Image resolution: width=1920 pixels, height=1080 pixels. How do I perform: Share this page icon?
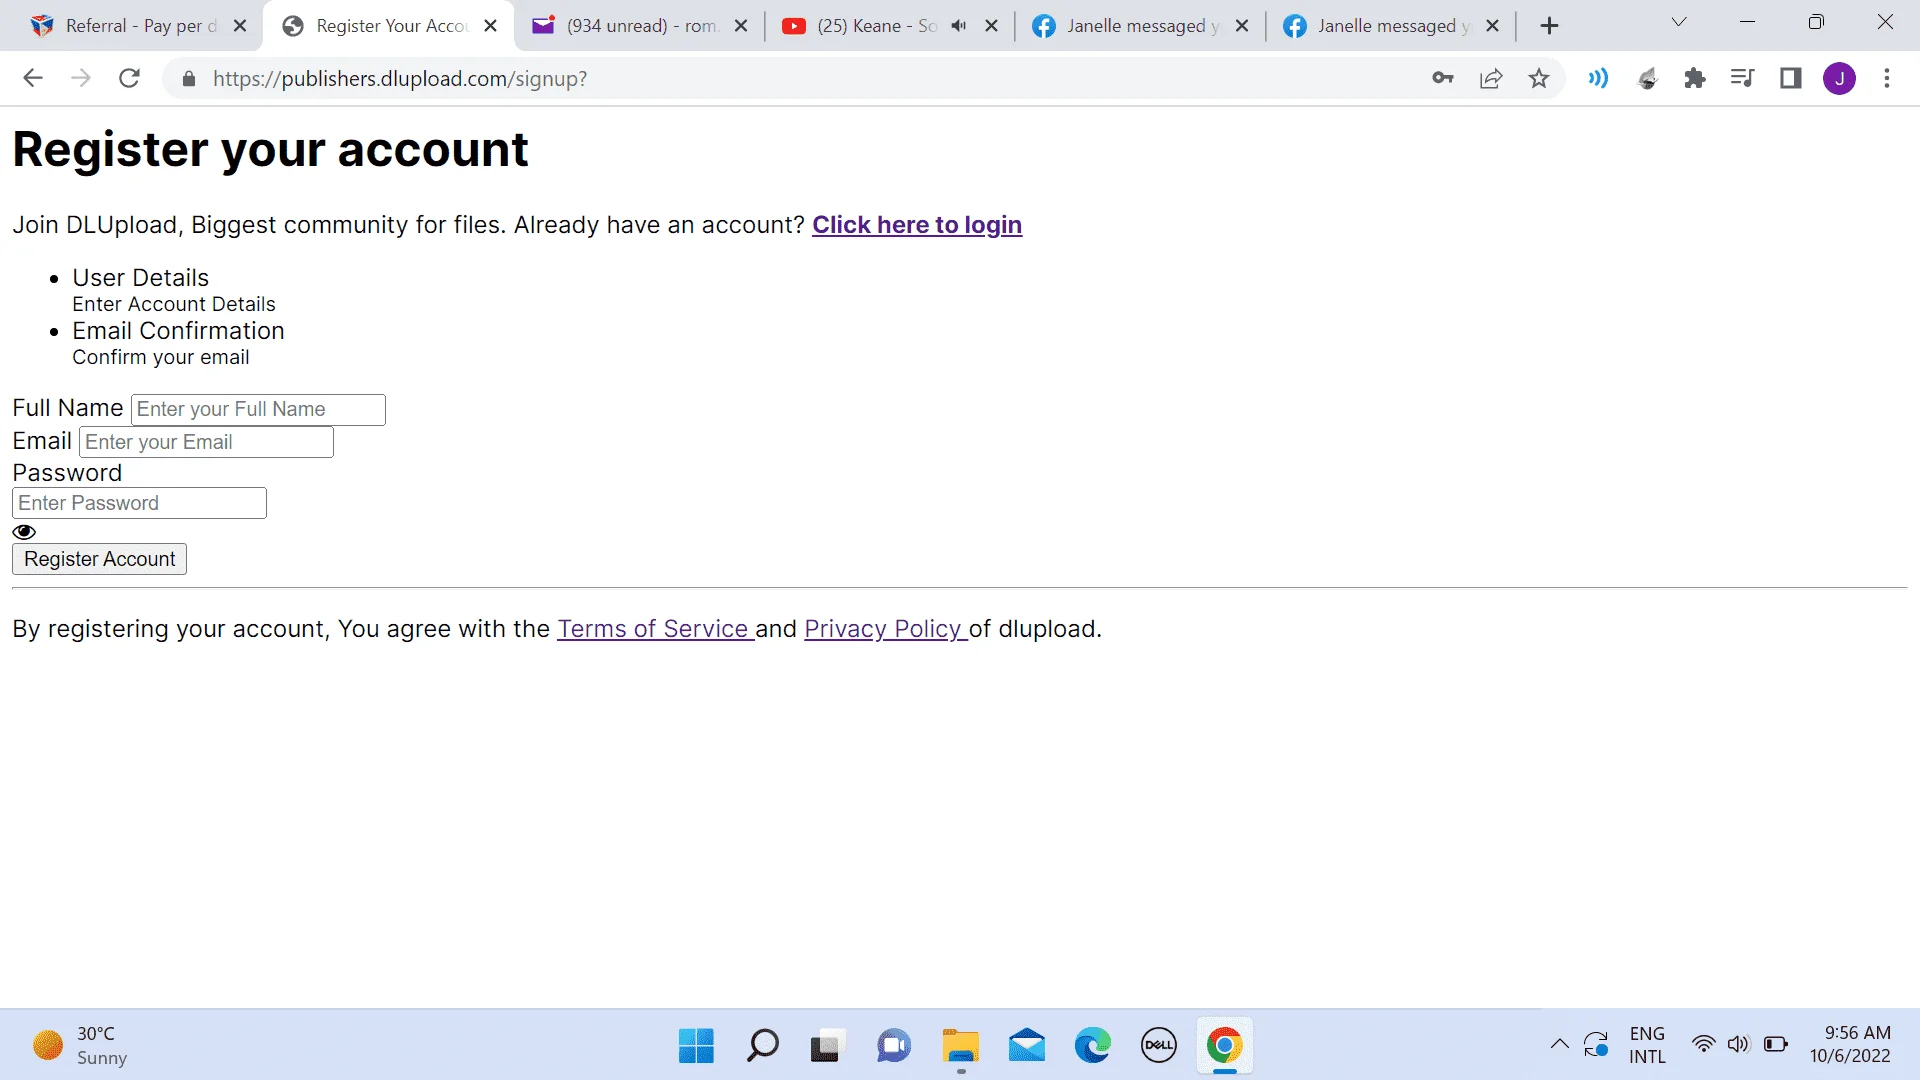click(1491, 78)
